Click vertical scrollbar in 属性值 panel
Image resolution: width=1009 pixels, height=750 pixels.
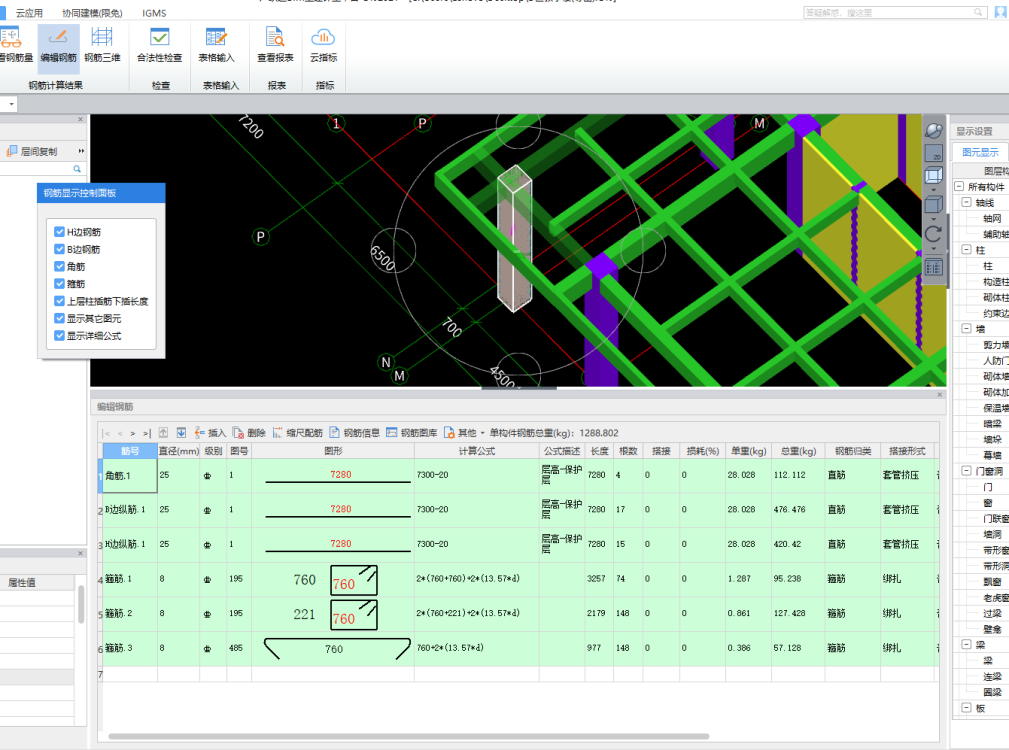[x=81, y=604]
